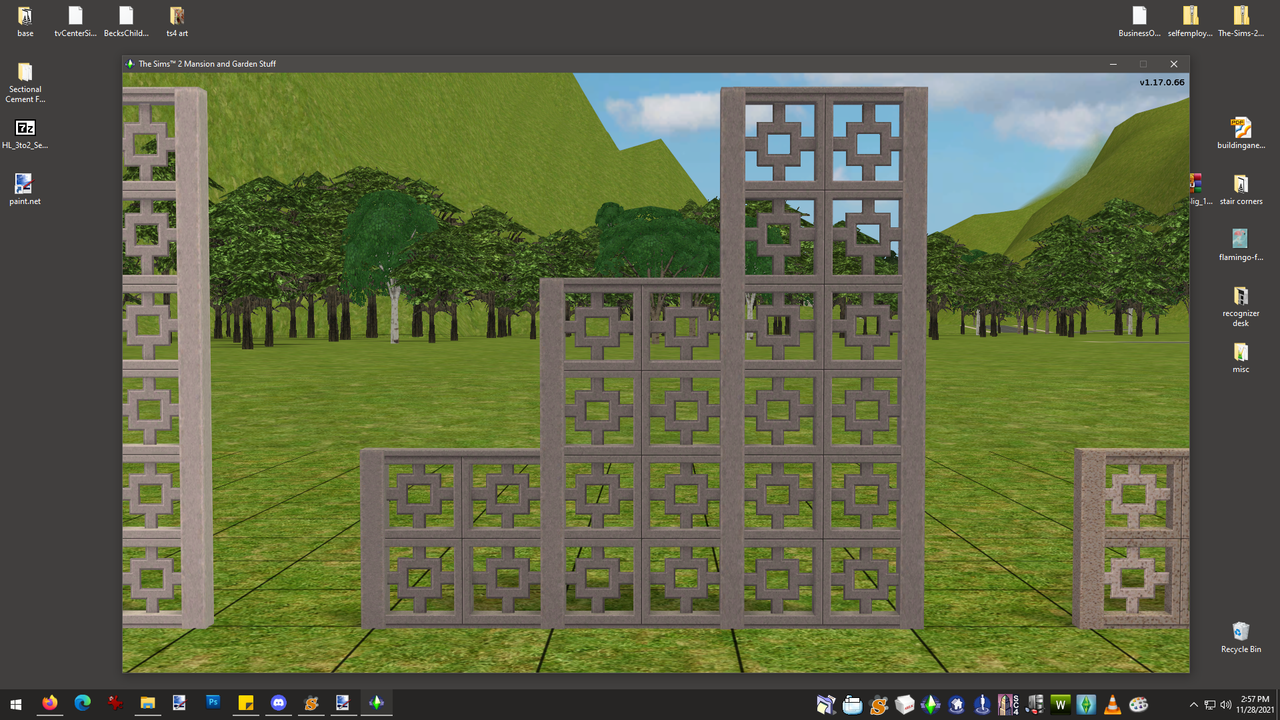Select the flamingo-f... image file
Viewport: 1280px width, 720px height.
(1241, 246)
